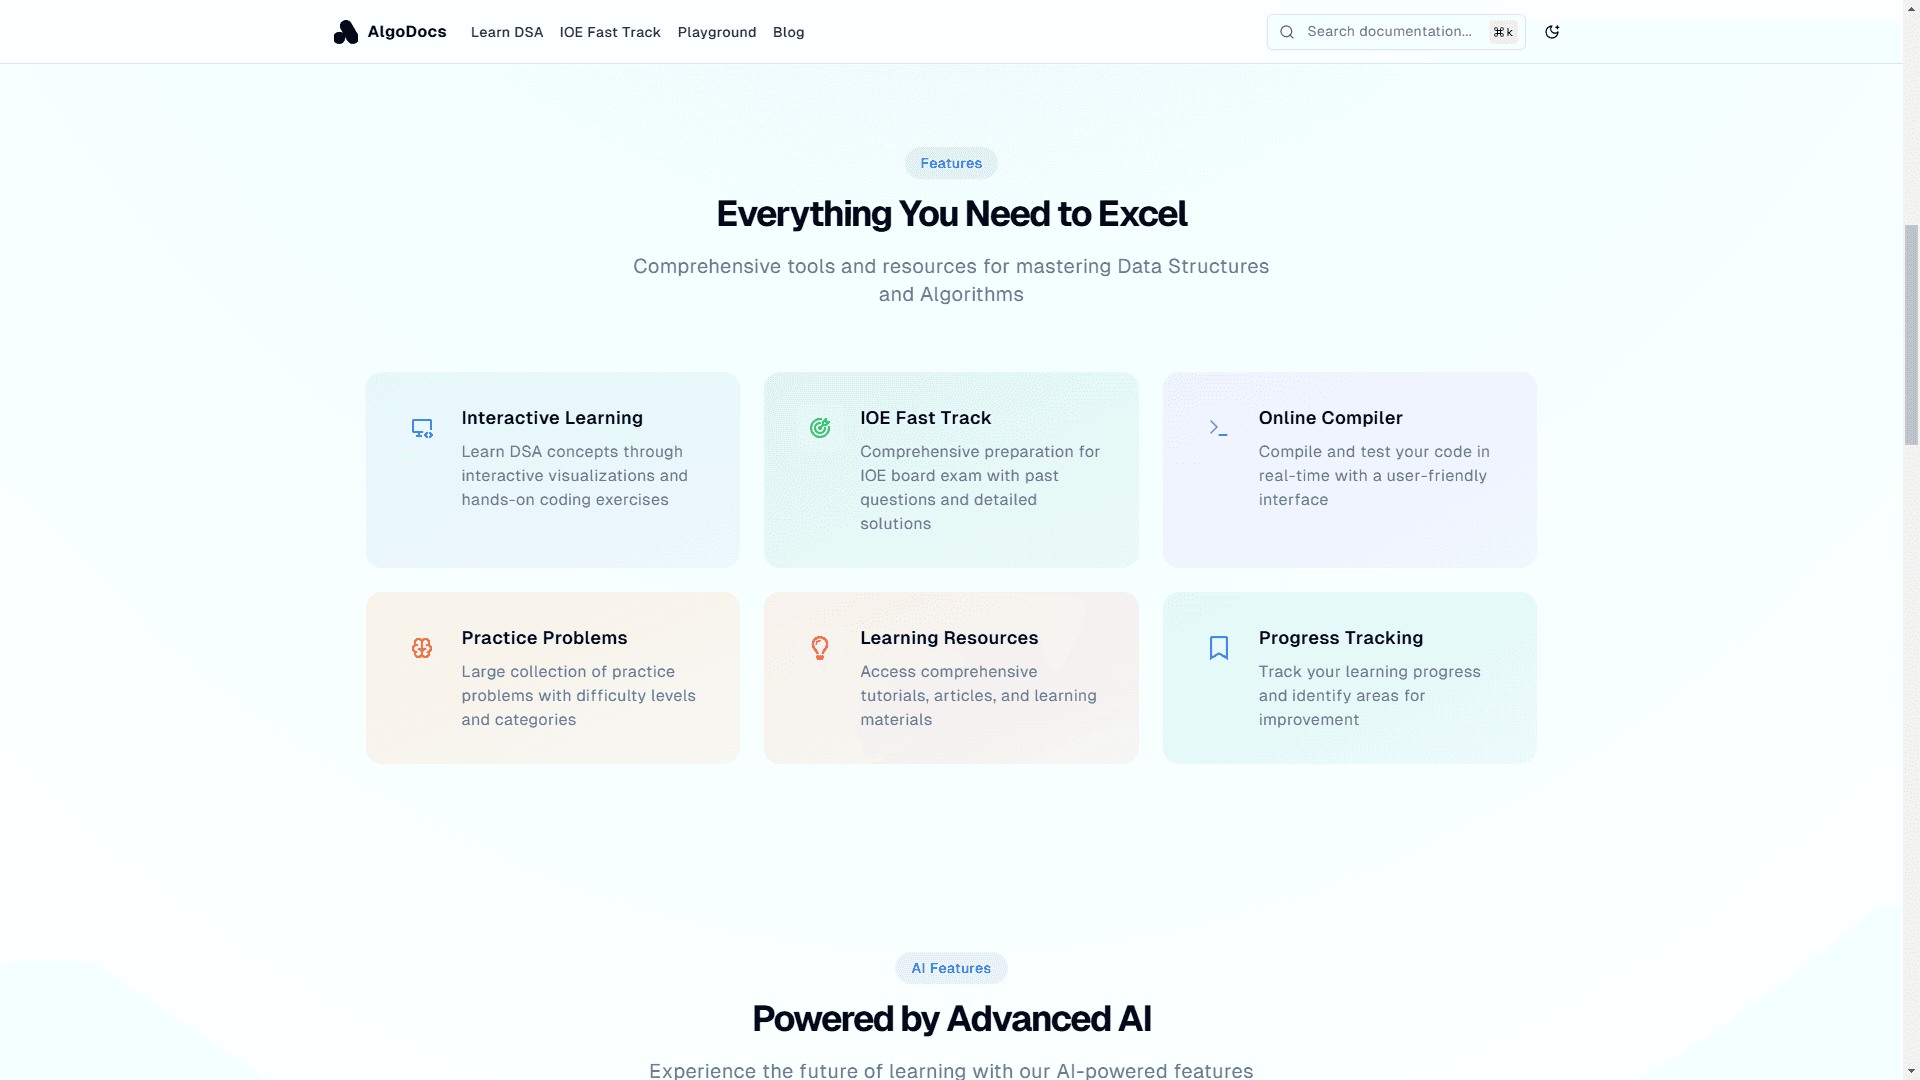
Task: Click the Practice Problems puzzle icon
Action: tap(421, 647)
